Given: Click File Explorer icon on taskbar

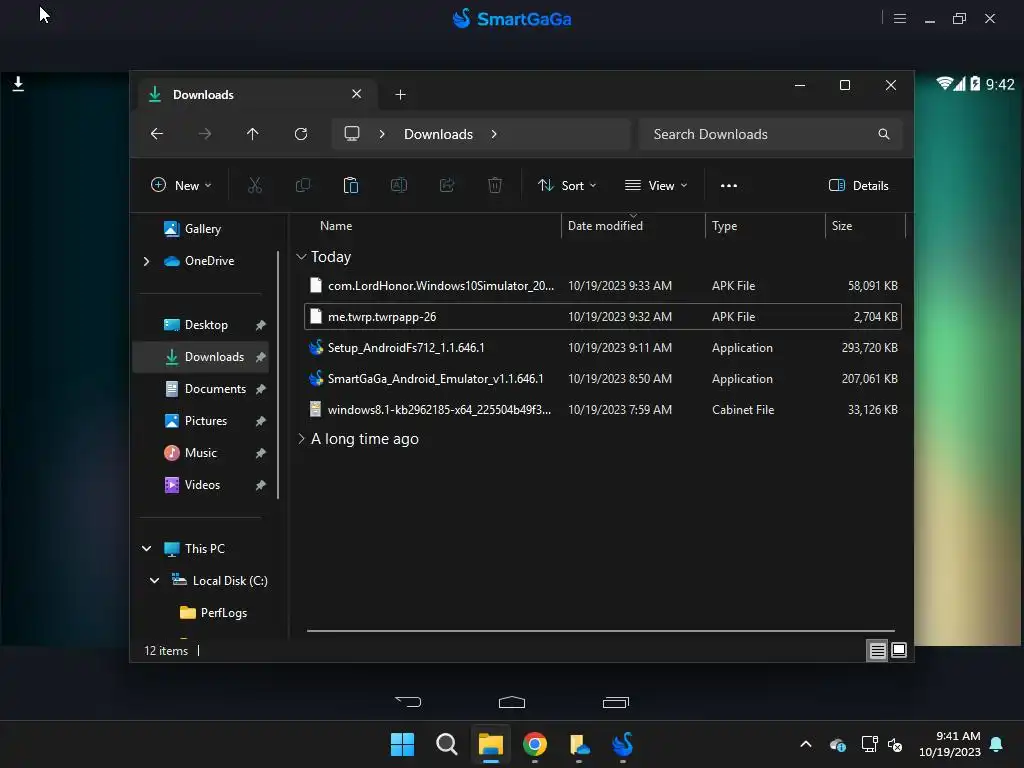Looking at the screenshot, I should 490,744.
